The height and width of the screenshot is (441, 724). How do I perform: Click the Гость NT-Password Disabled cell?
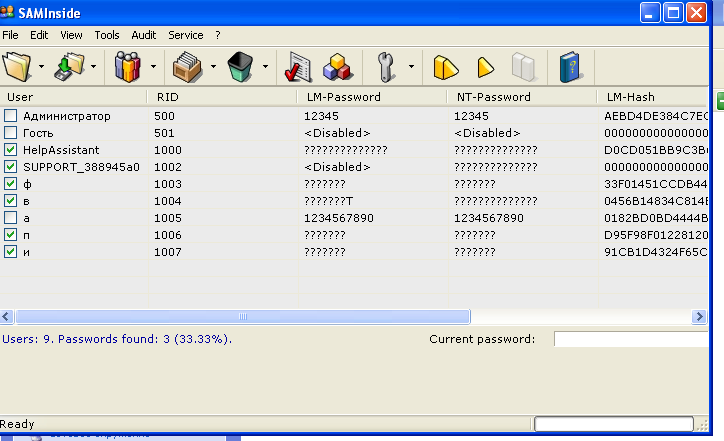487,133
